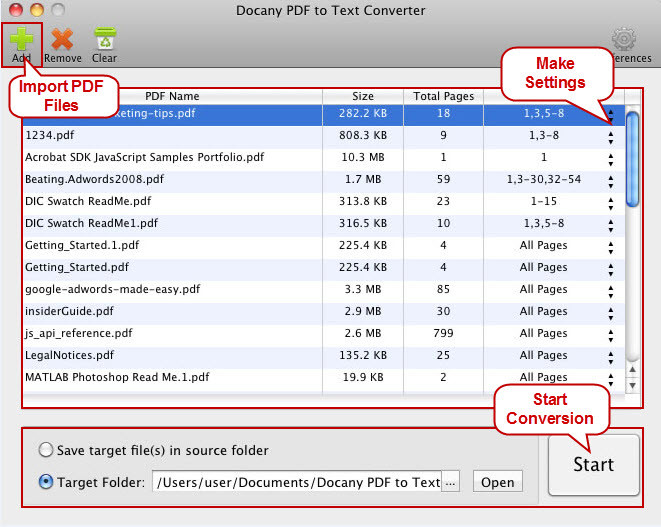Open page range stepper for 1234.pdf

[610, 136]
